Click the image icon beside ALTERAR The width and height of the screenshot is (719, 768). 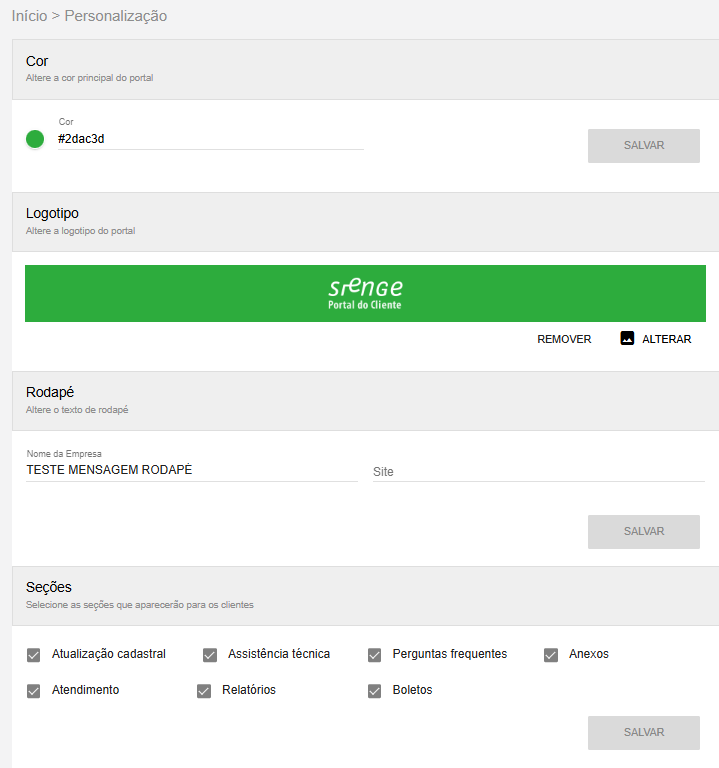pos(627,338)
